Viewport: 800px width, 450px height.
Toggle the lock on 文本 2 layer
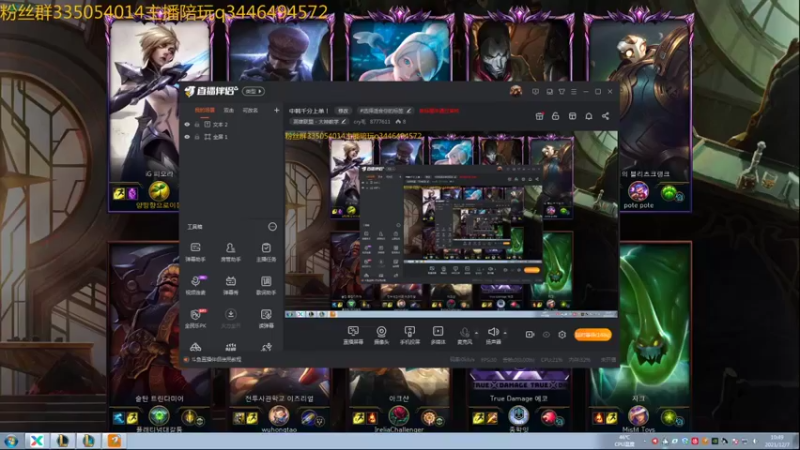[x=197, y=124]
